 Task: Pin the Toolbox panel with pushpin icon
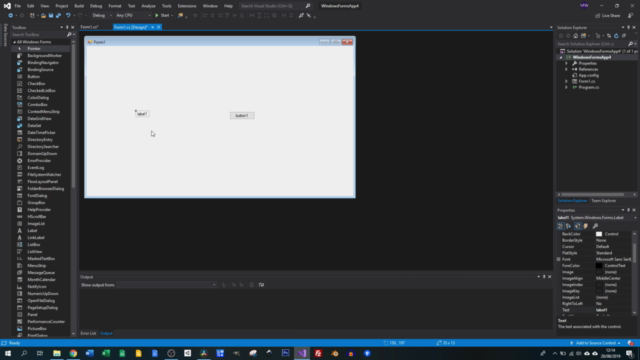click(67, 27)
